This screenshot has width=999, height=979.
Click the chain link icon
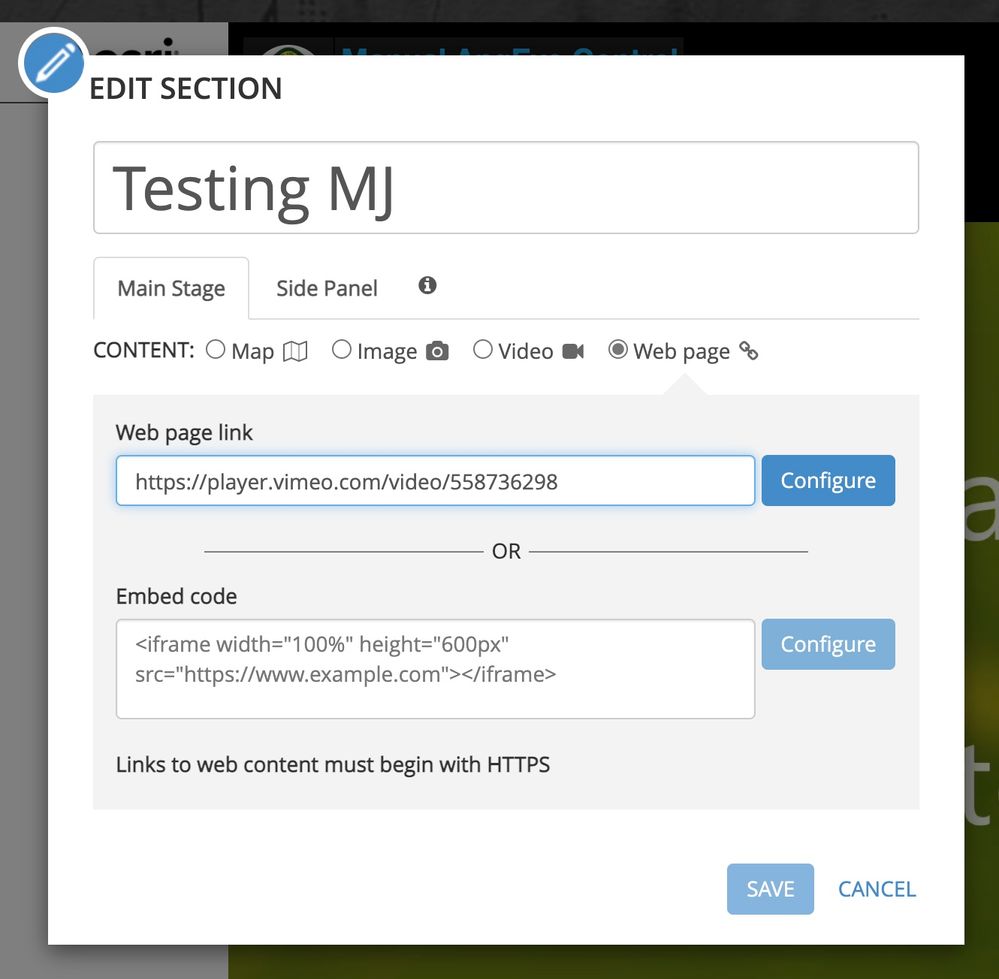coord(749,351)
